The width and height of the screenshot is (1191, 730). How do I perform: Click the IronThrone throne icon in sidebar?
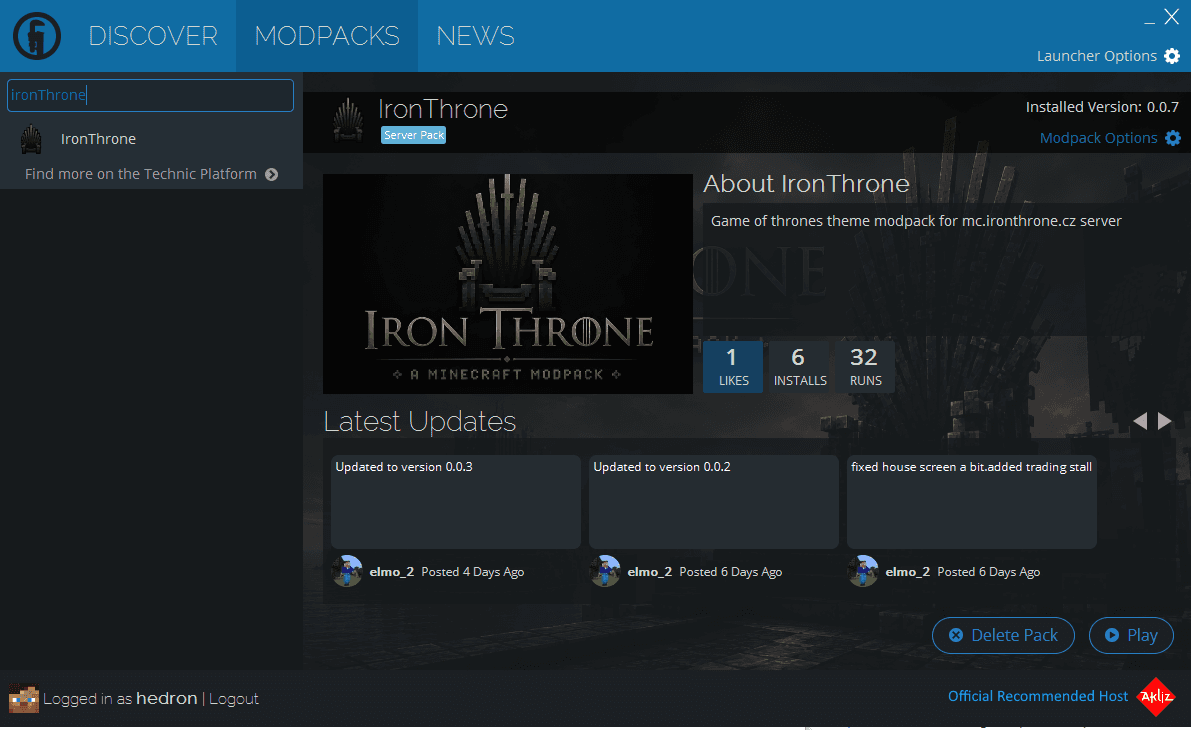[x=31, y=139]
